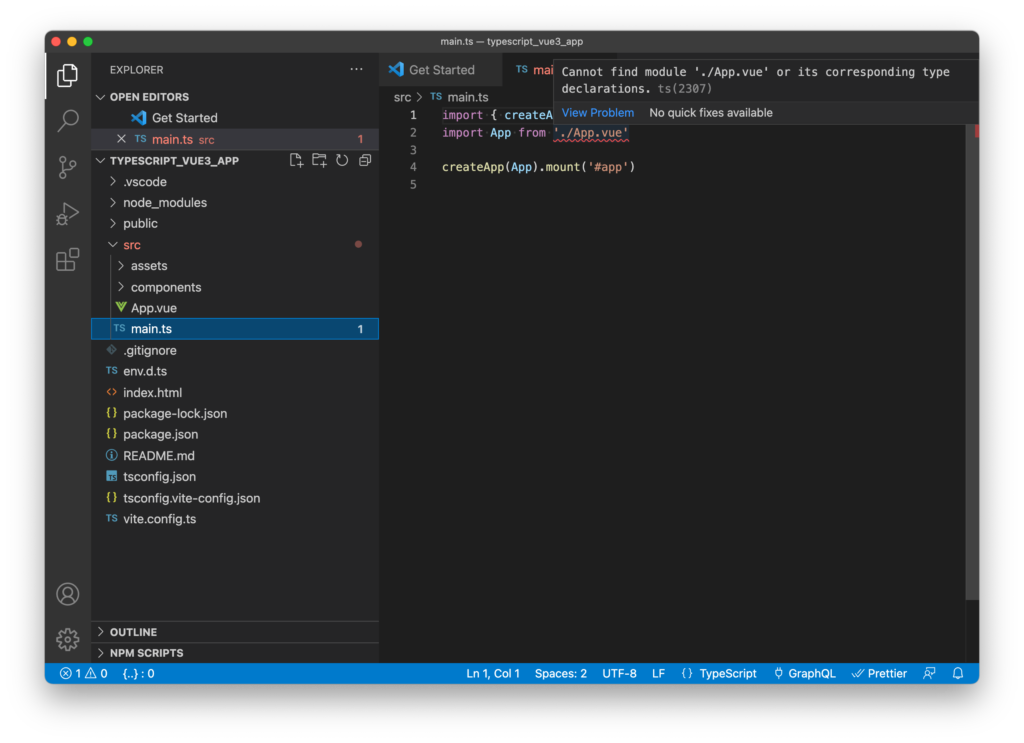This screenshot has height=743, width=1024.
Task: Collapse all folders in explorer
Action: (x=365, y=160)
